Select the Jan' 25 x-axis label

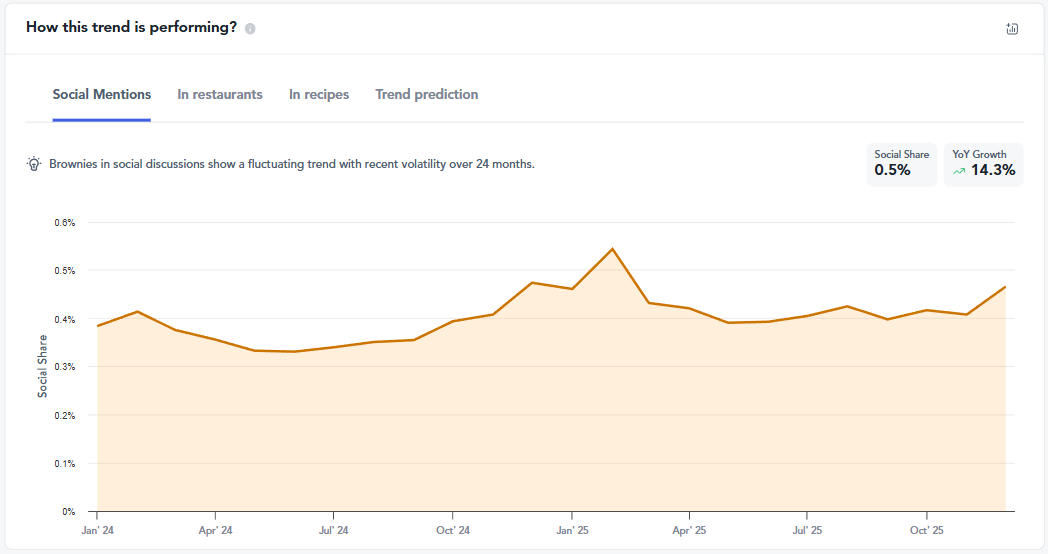tap(572, 530)
